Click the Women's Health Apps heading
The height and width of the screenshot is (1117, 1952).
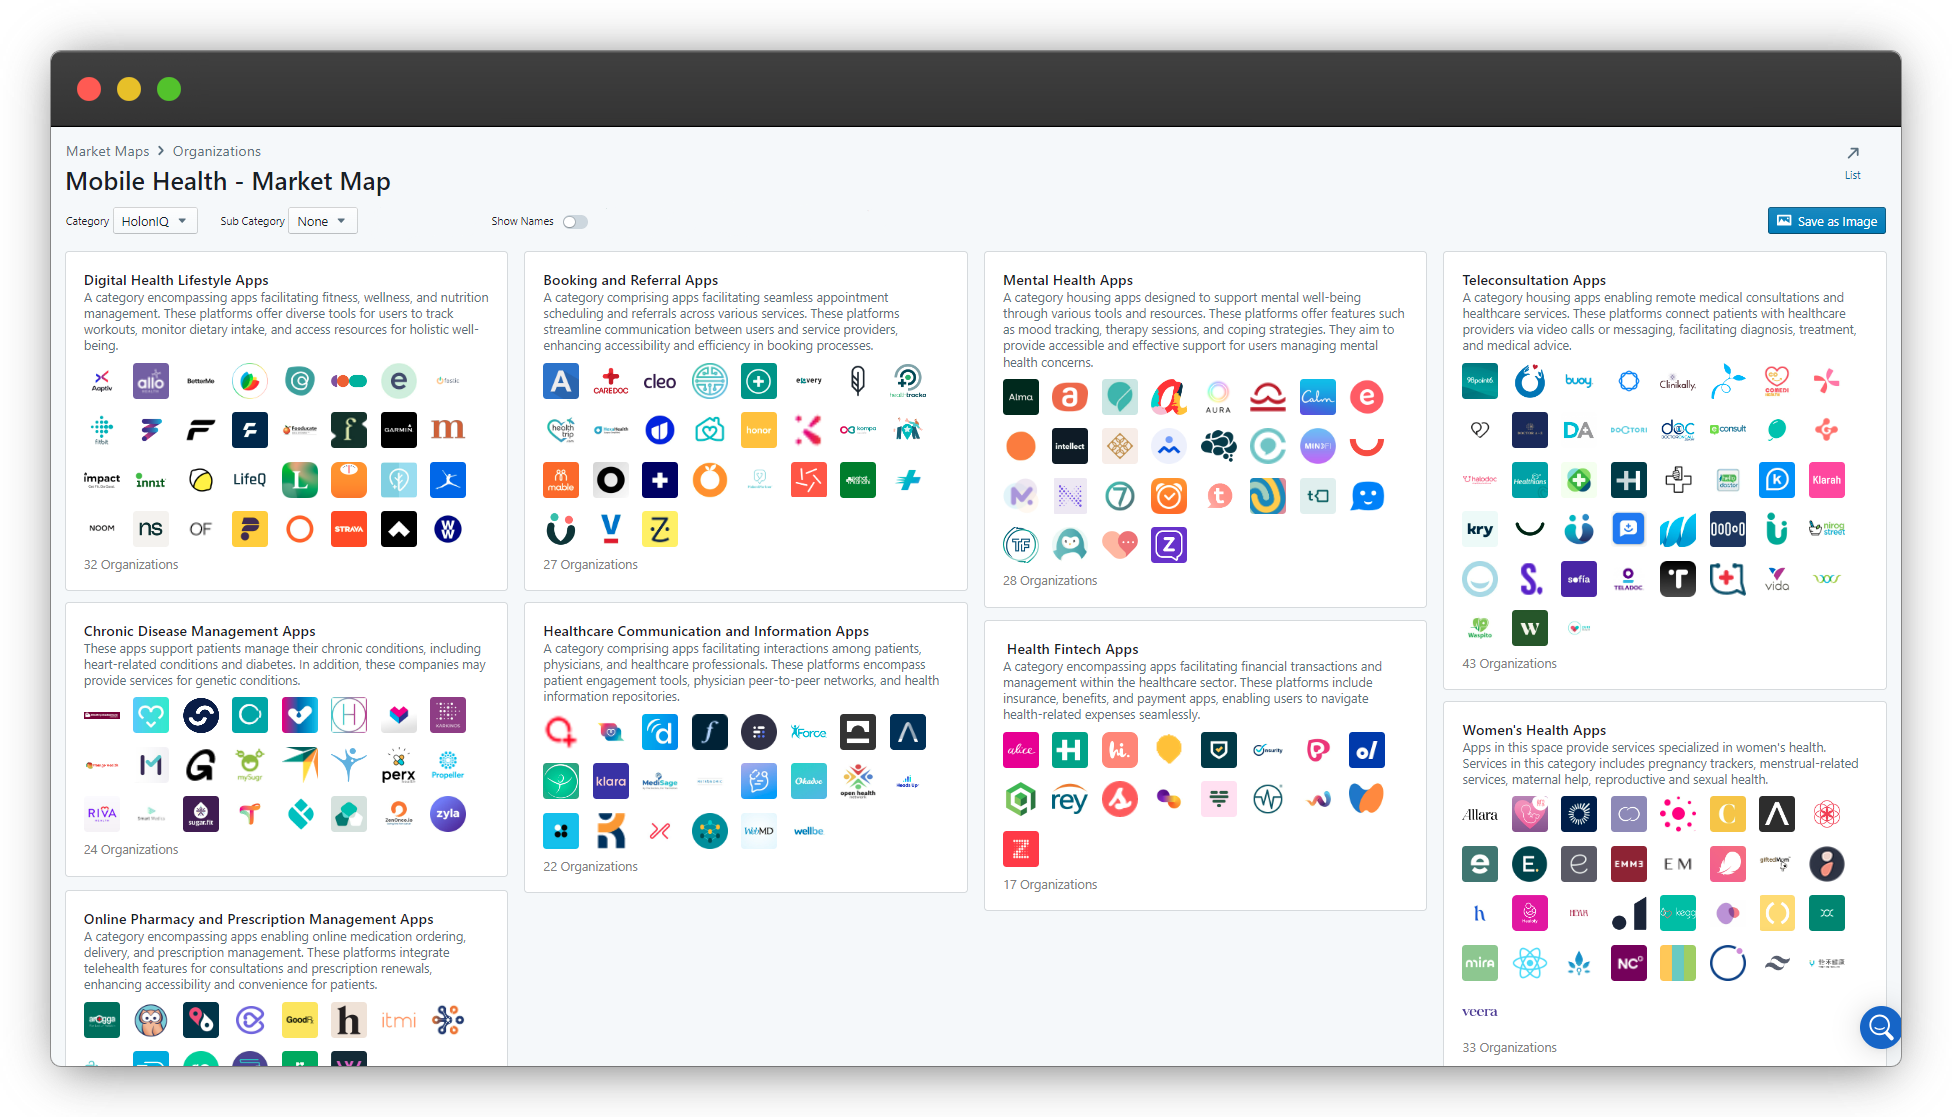pyautogui.click(x=1533, y=730)
